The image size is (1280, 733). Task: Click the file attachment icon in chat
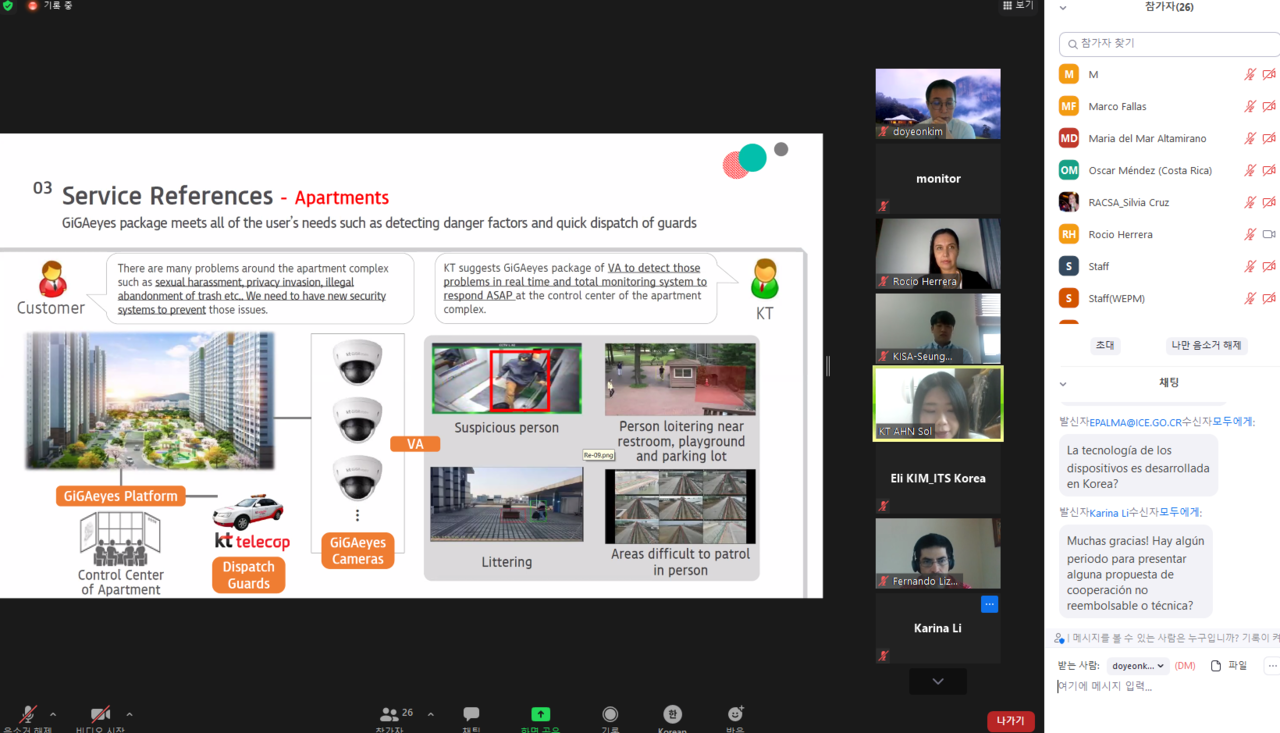(x=1216, y=665)
